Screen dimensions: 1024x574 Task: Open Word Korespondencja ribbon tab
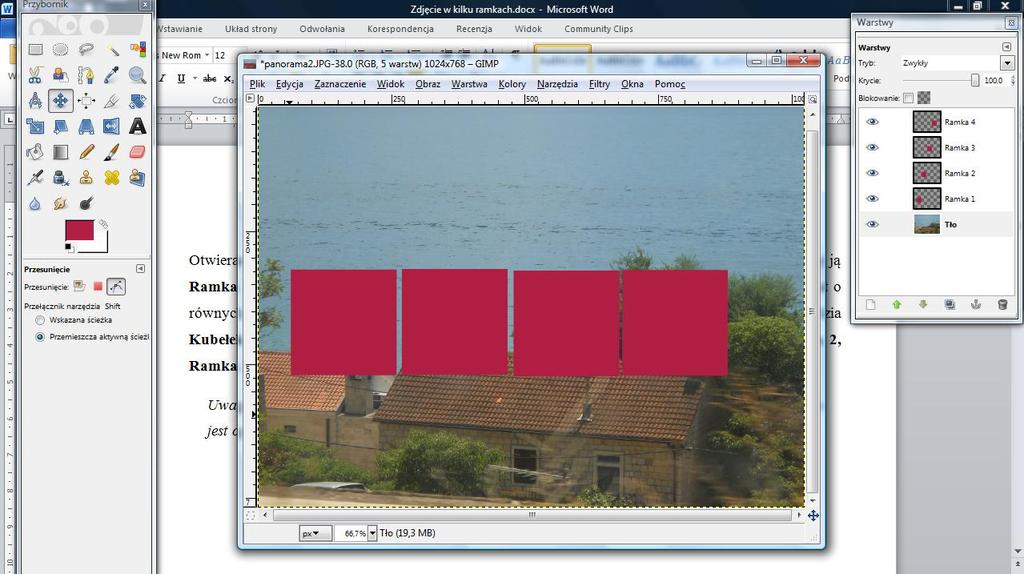point(400,29)
